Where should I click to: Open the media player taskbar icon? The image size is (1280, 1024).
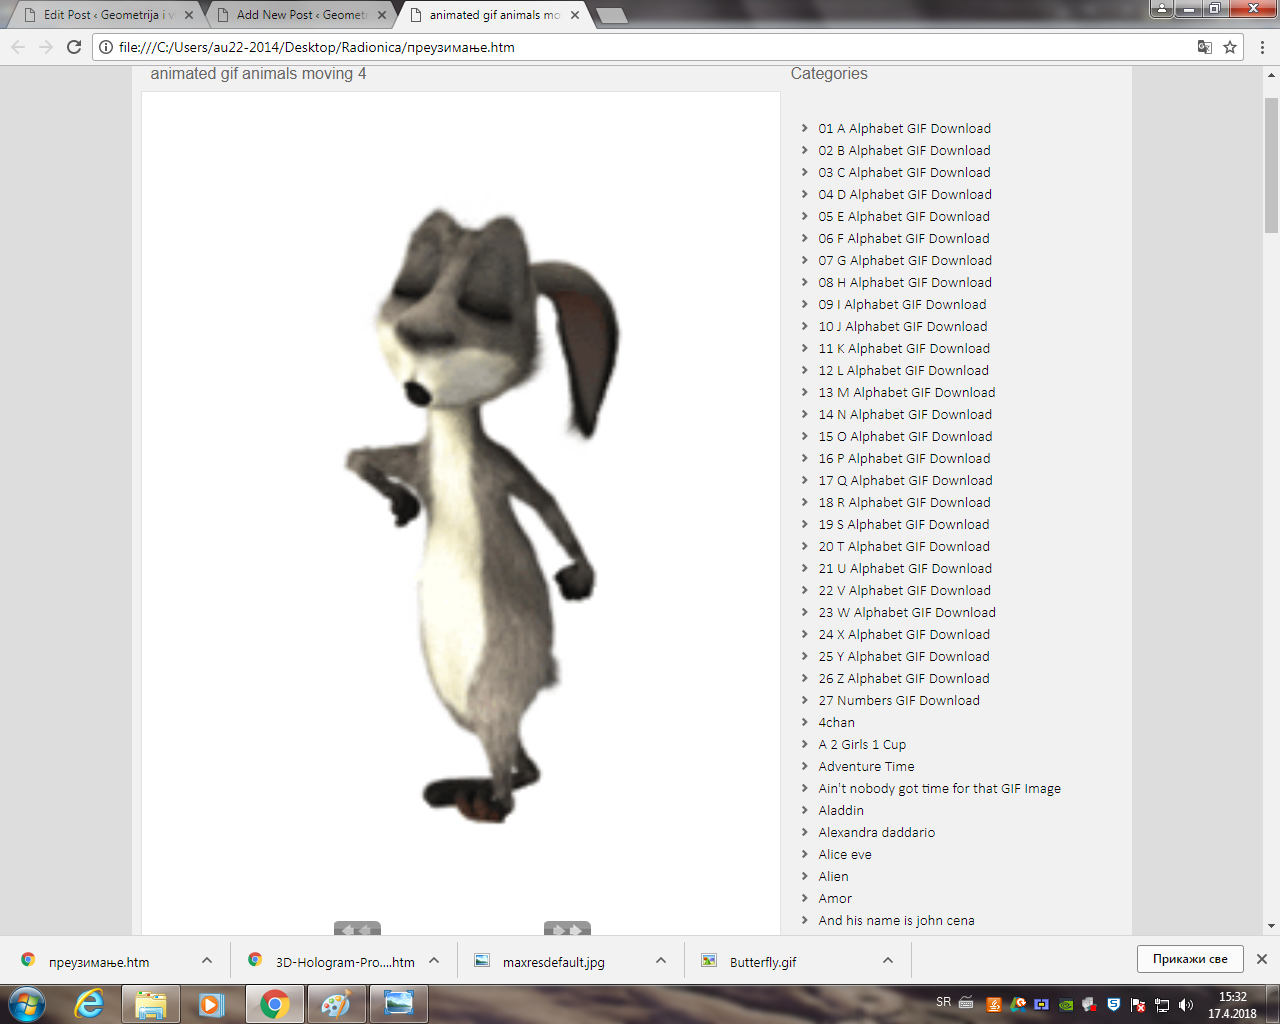212,1004
